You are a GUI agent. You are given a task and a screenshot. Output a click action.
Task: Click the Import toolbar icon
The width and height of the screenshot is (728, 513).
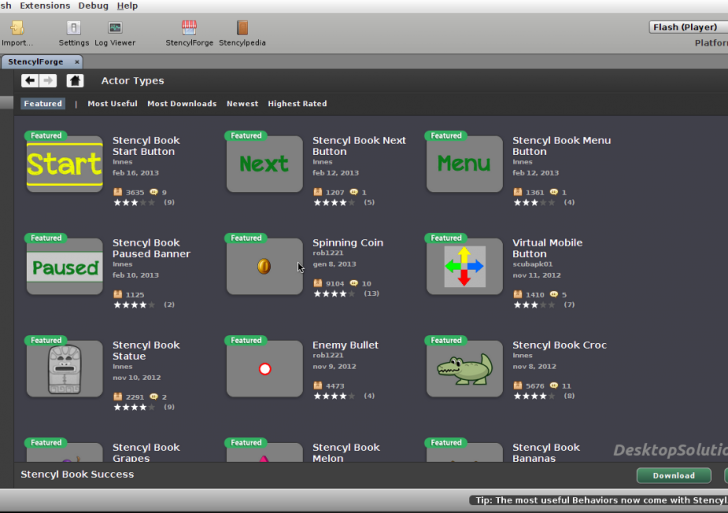click(x=16, y=28)
